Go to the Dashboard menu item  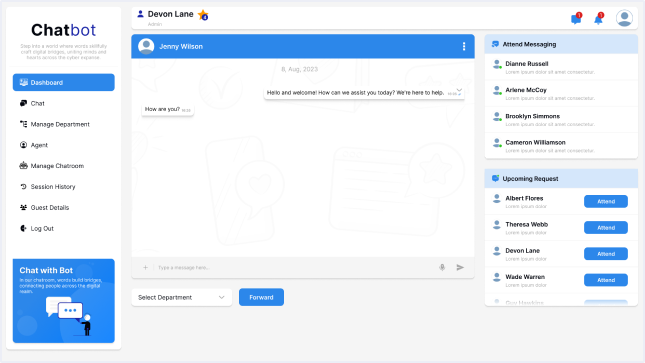click(63, 82)
